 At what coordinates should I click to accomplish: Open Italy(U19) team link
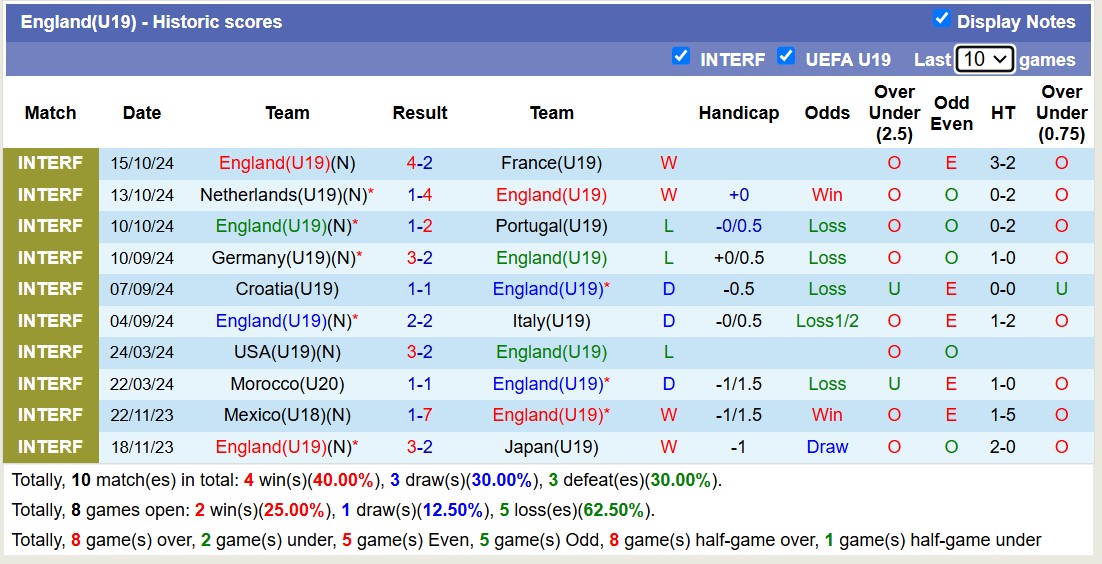click(x=551, y=321)
